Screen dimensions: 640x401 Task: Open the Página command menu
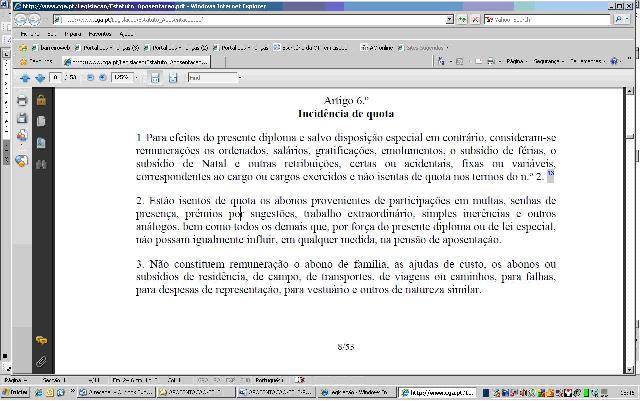[x=517, y=61]
